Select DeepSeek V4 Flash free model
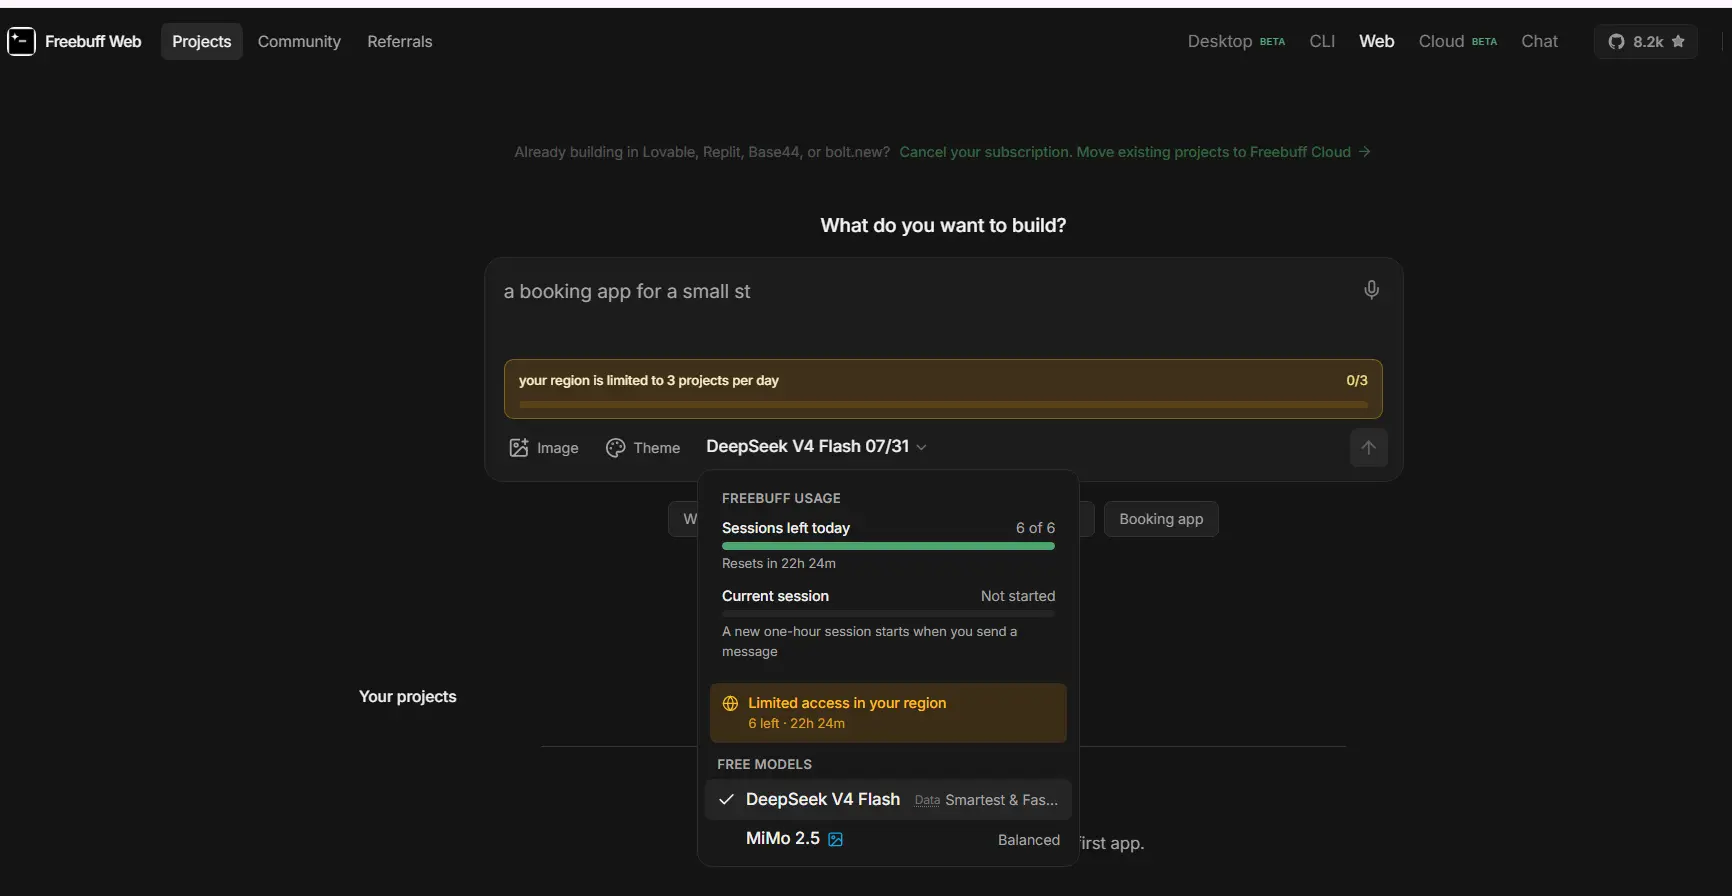This screenshot has width=1732, height=896. (888, 799)
